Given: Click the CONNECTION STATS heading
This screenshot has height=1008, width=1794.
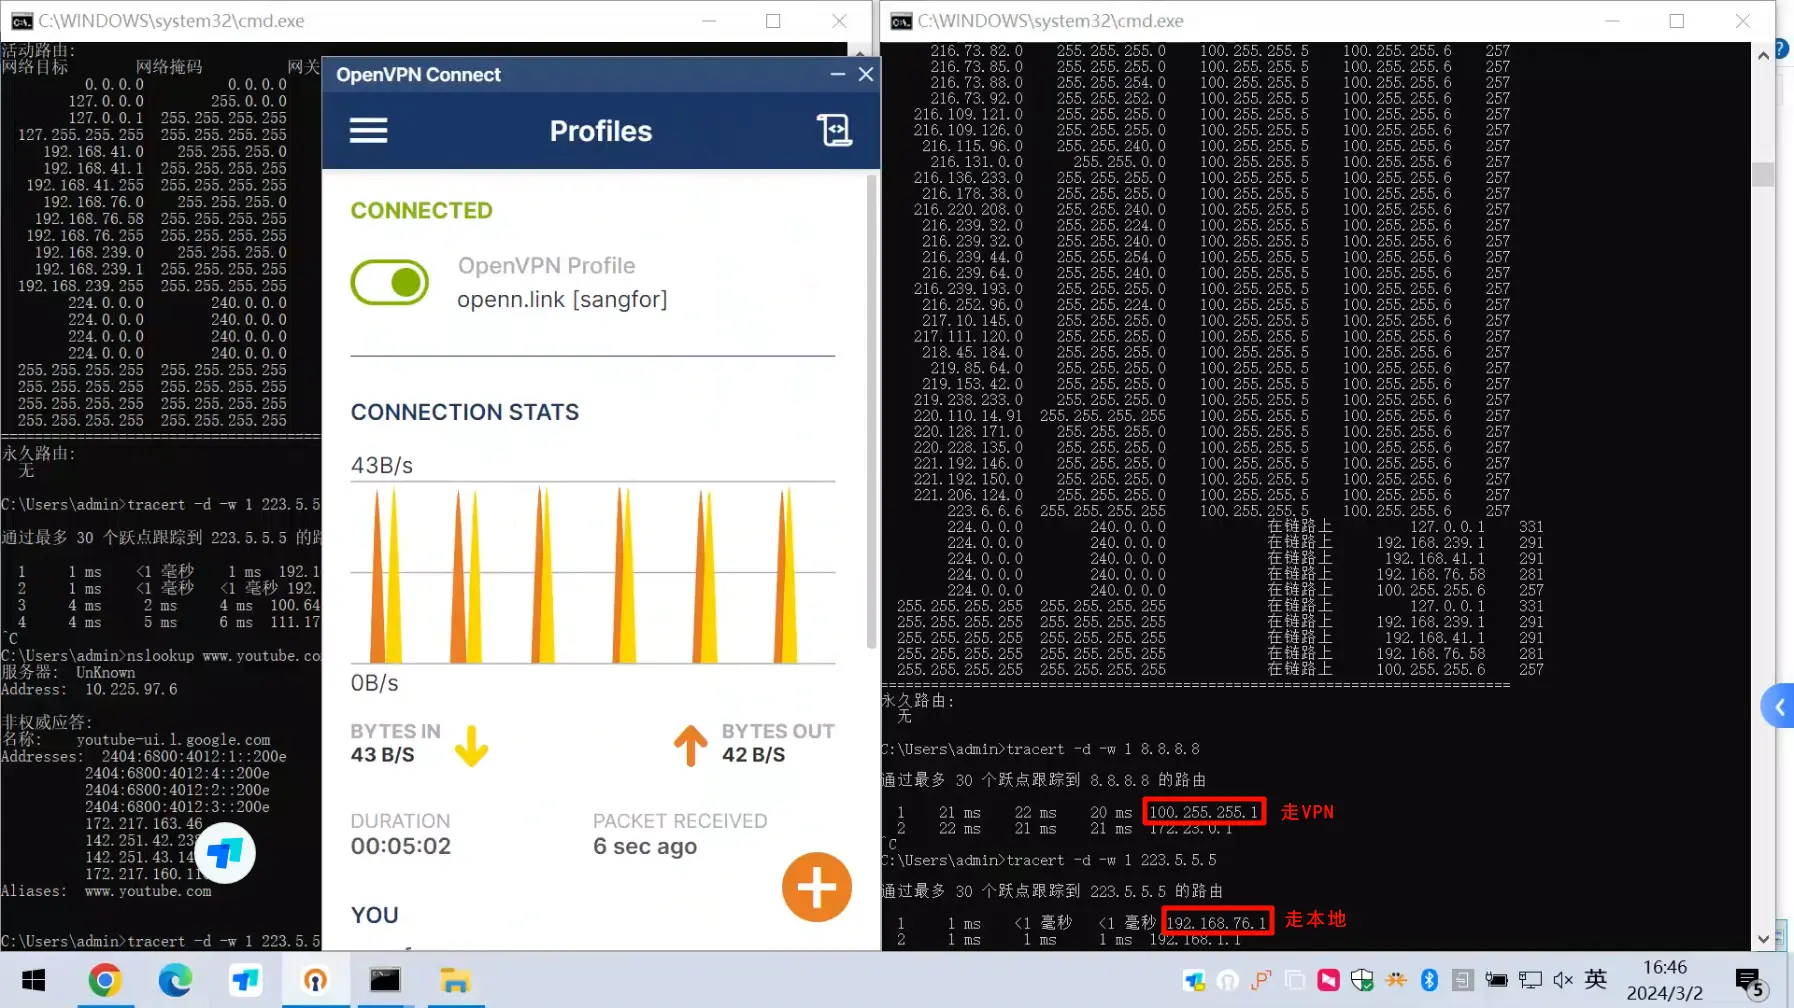Looking at the screenshot, I should tap(465, 412).
